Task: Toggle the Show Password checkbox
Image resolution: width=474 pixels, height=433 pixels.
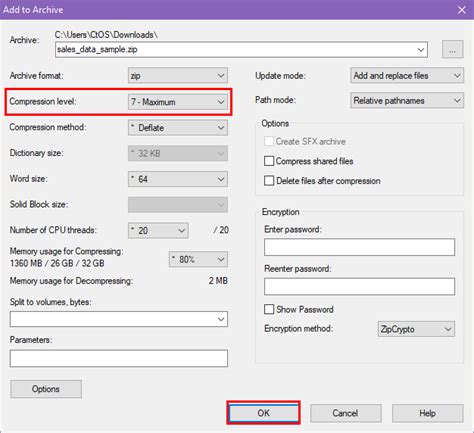Action: pos(269,309)
